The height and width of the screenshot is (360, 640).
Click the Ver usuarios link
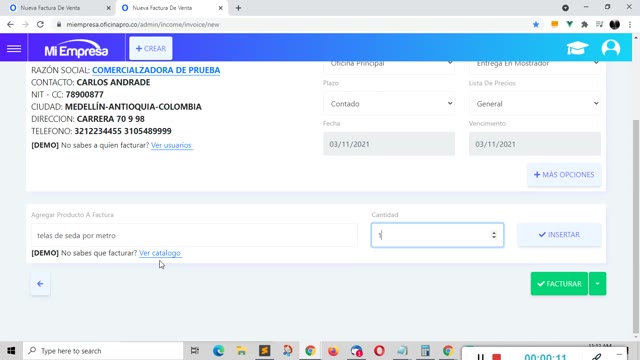click(x=171, y=145)
